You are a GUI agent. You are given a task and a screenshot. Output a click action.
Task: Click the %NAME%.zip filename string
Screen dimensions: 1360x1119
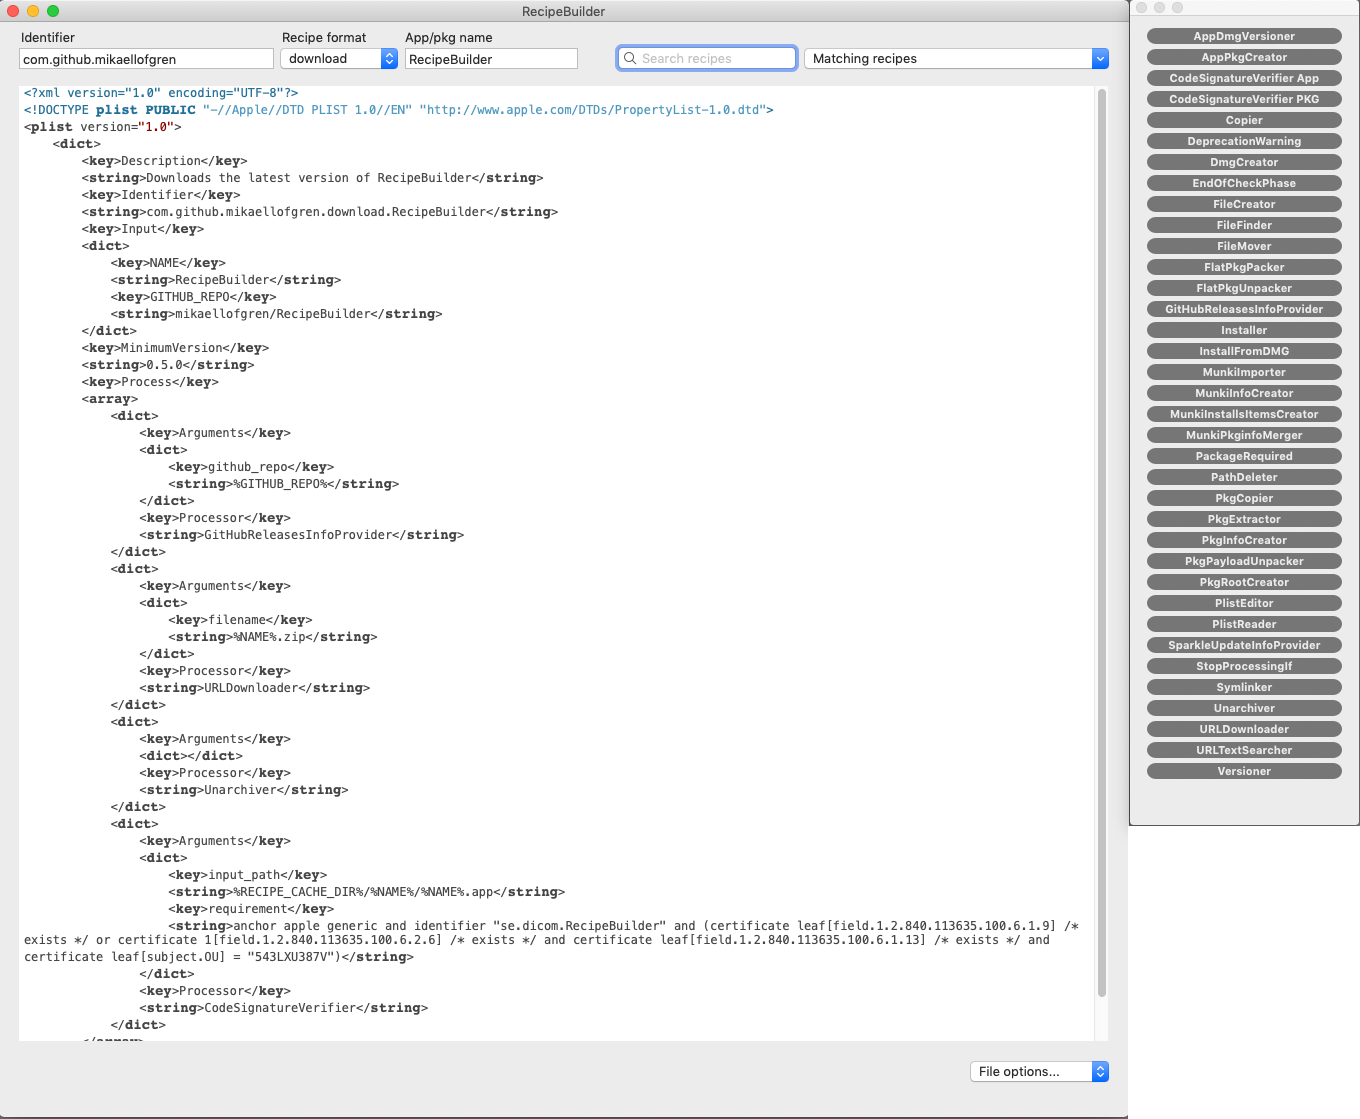pyautogui.click(x=273, y=637)
